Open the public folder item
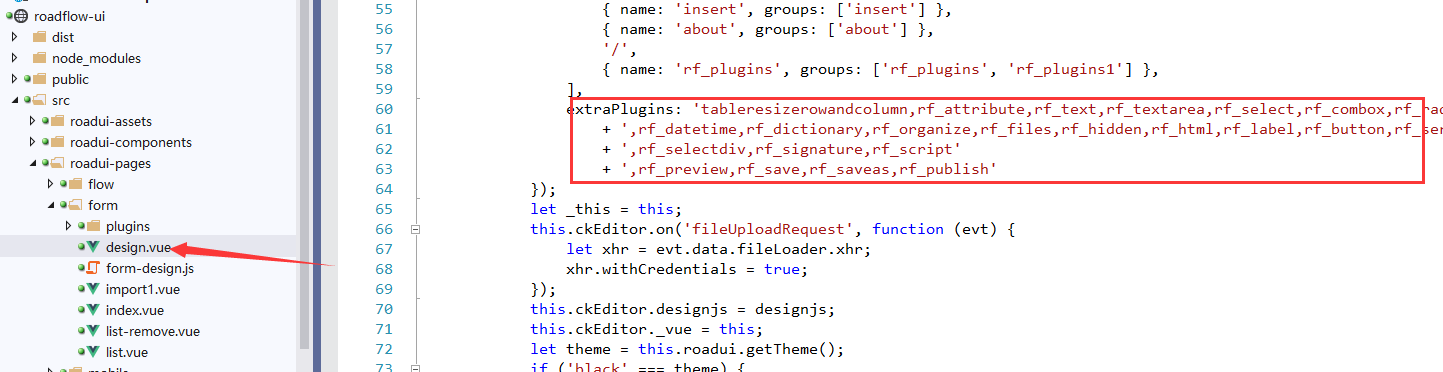1443x372 pixels. 70,79
